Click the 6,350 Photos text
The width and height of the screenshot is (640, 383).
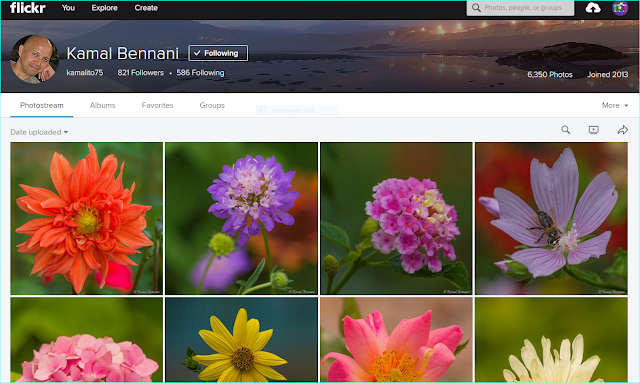coord(550,74)
